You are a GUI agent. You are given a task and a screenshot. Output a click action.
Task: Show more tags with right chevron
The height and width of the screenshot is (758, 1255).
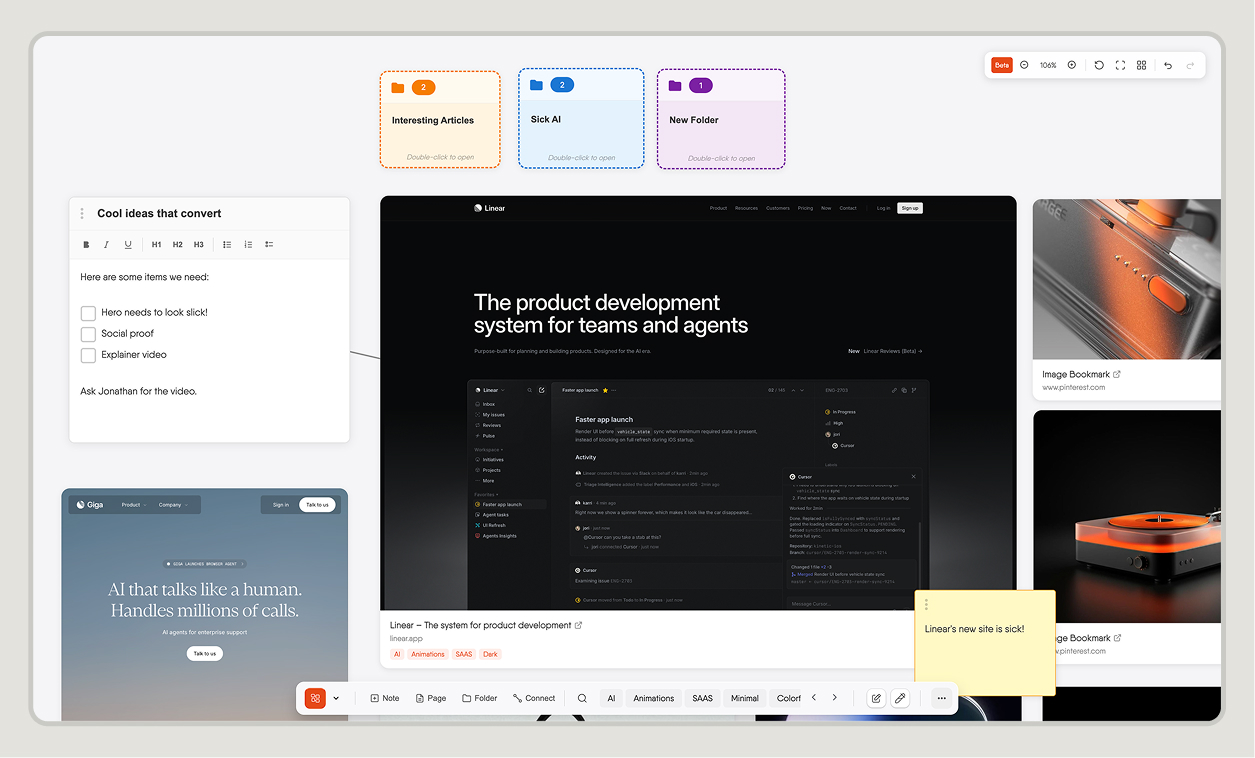[x=835, y=698]
